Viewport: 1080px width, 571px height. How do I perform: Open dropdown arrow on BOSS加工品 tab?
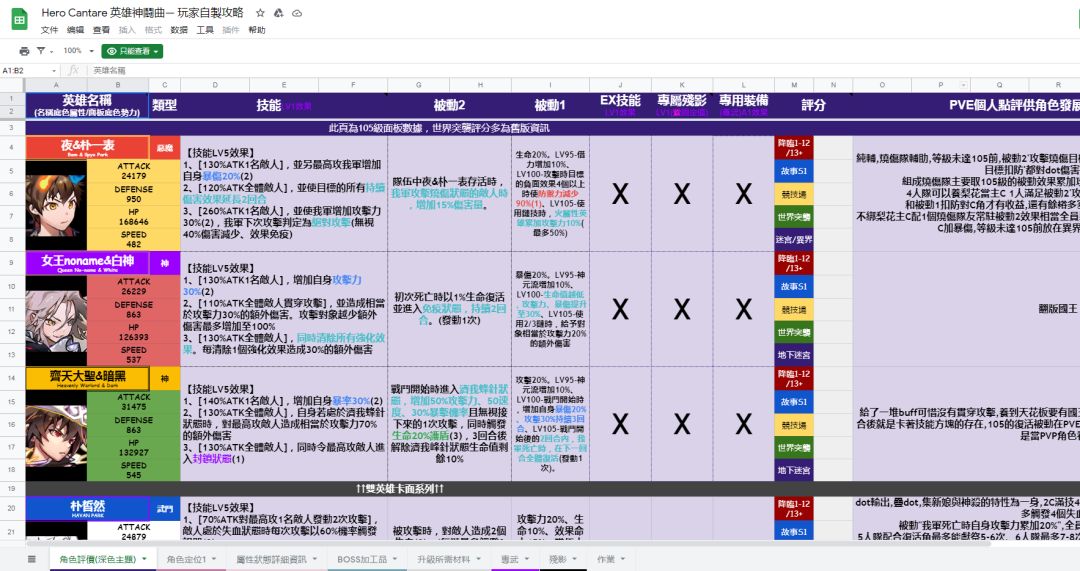395,559
